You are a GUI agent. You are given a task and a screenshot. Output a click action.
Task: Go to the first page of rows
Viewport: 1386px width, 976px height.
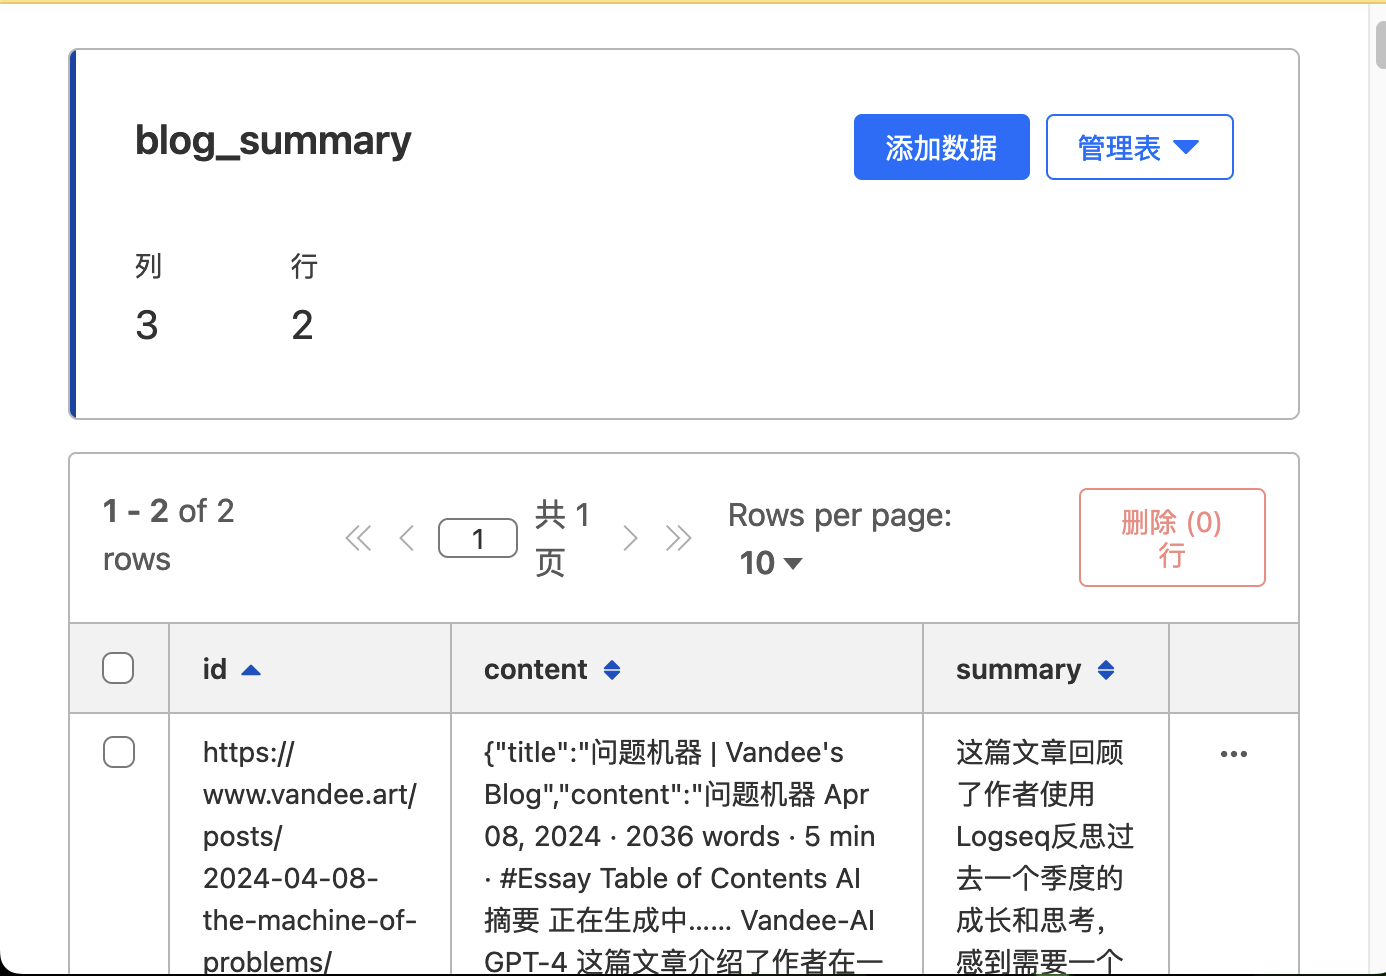pyautogui.click(x=358, y=538)
